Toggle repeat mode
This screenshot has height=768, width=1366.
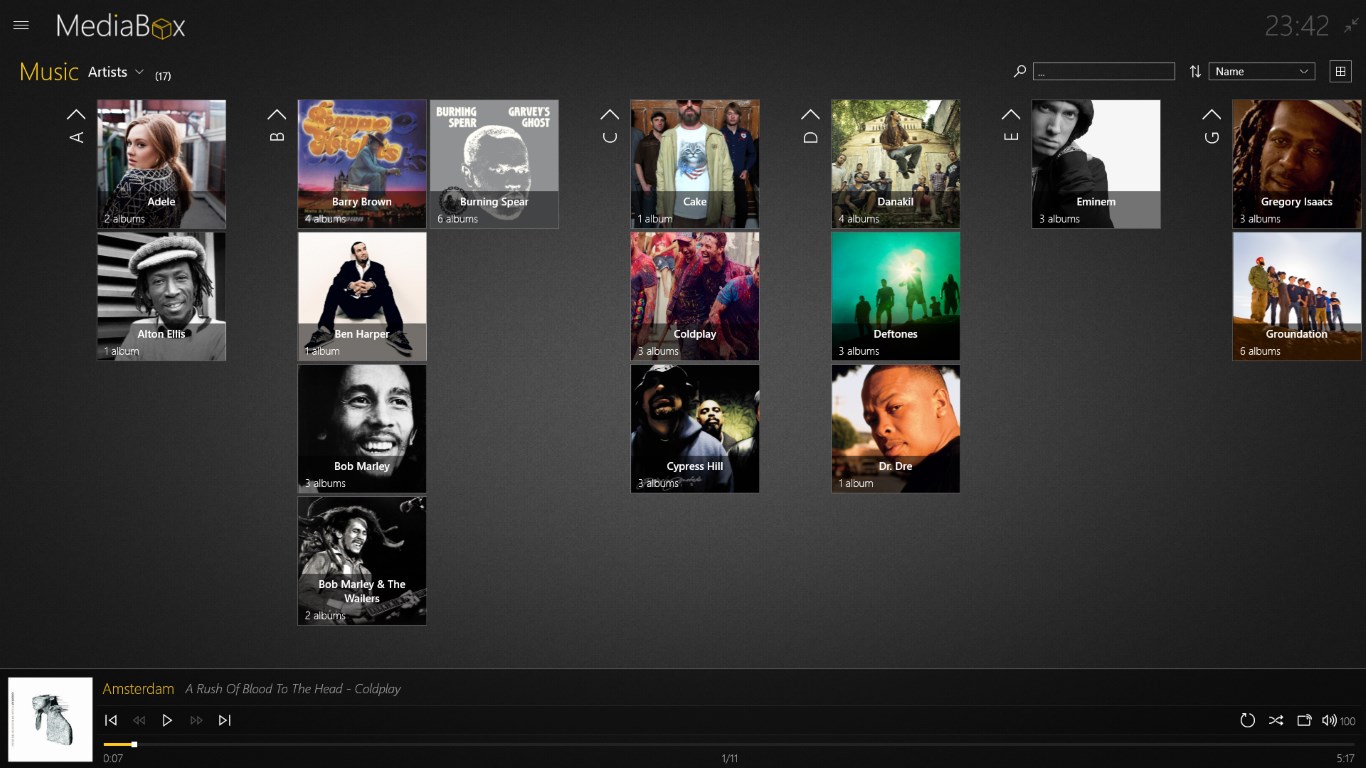point(1247,720)
